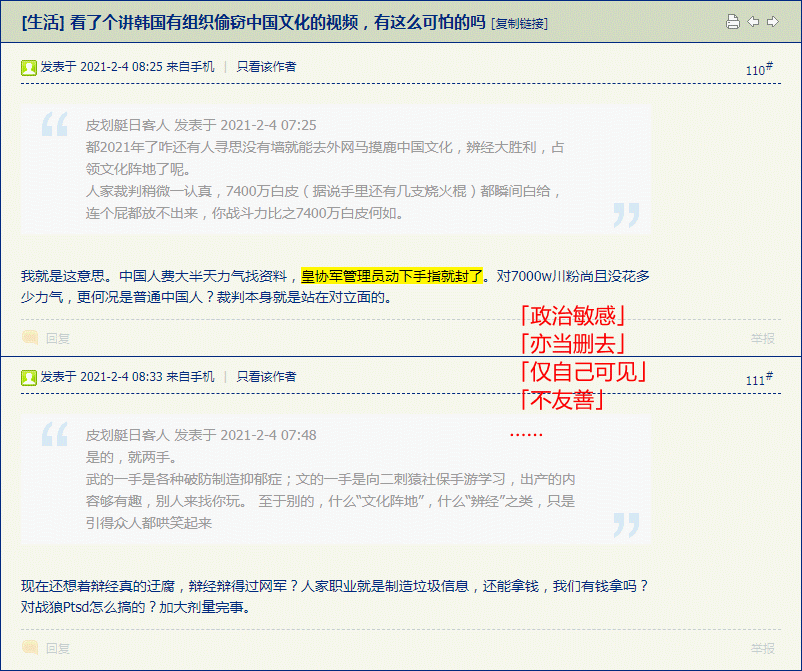Click 回复 under post 111
Image resolution: width=802 pixels, height=671 pixels.
click(57, 648)
